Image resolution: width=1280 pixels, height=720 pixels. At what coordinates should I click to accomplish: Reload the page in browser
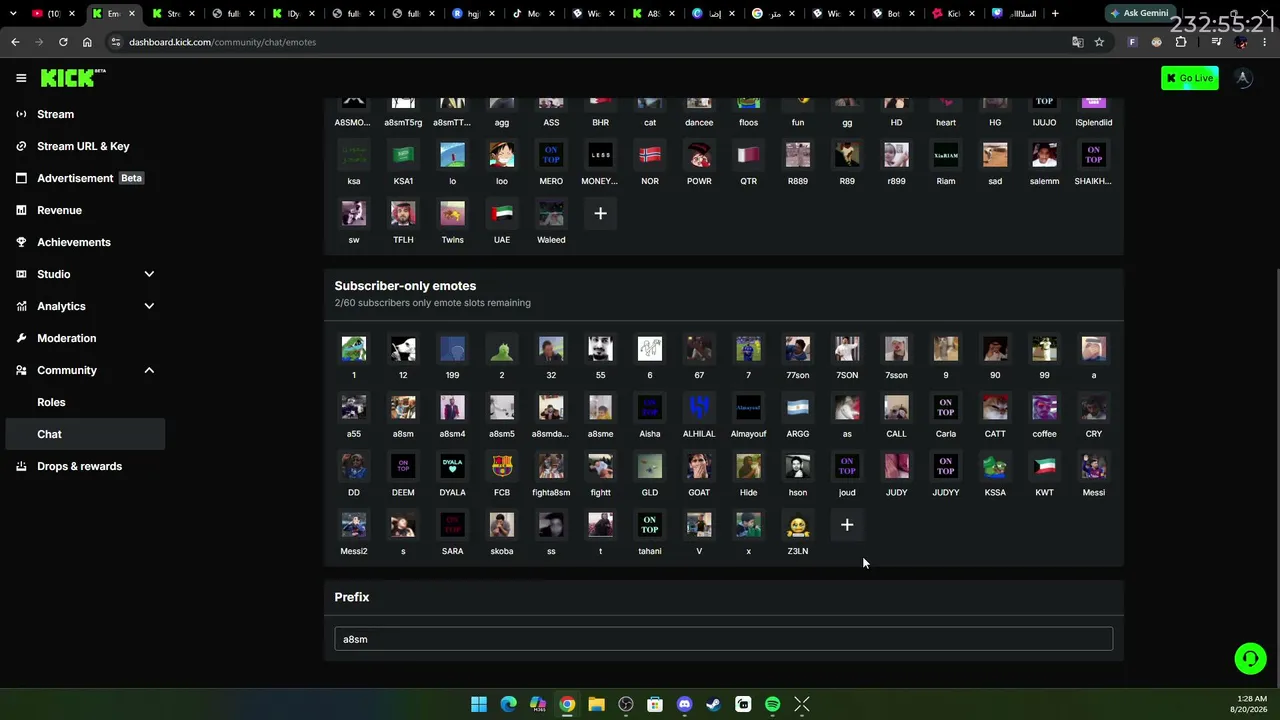click(63, 42)
